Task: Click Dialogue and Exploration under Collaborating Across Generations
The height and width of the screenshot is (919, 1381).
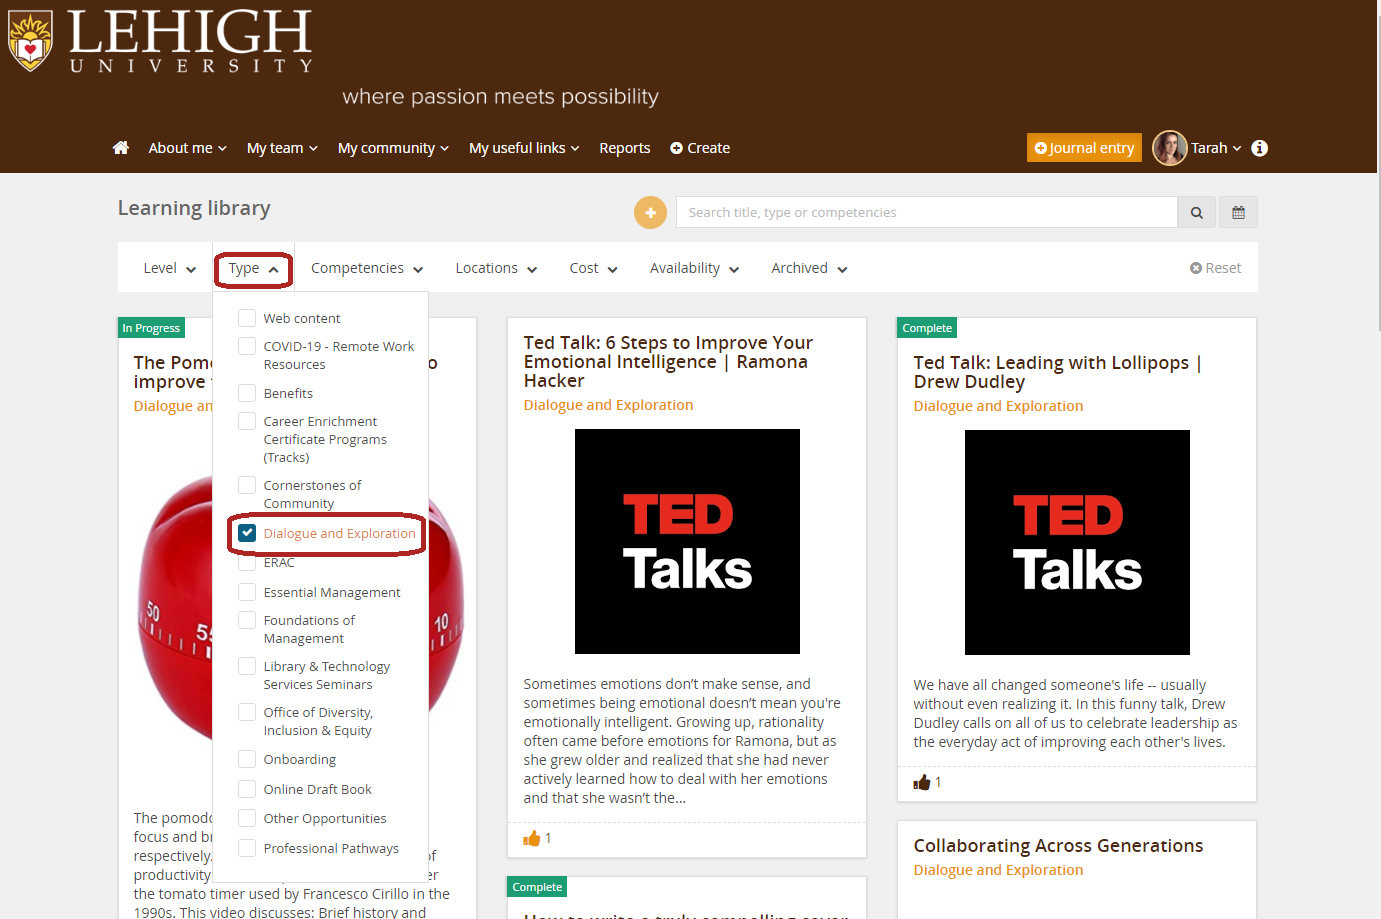Action: pos(998,870)
